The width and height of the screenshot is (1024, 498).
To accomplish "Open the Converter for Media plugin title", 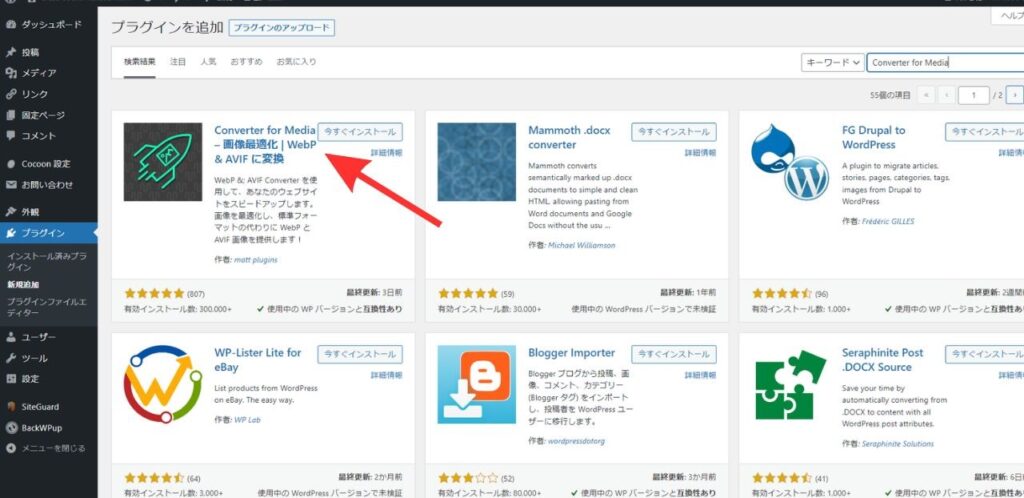I will click(x=265, y=144).
